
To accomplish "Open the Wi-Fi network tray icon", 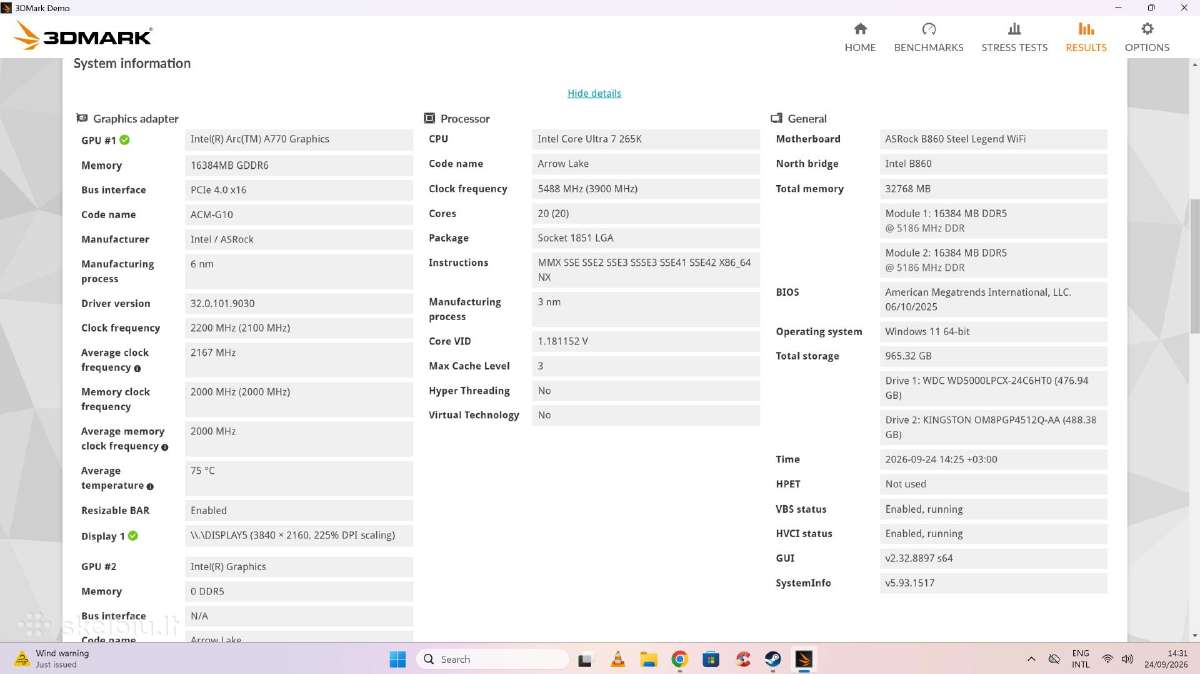I will pyautogui.click(x=1108, y=659).
